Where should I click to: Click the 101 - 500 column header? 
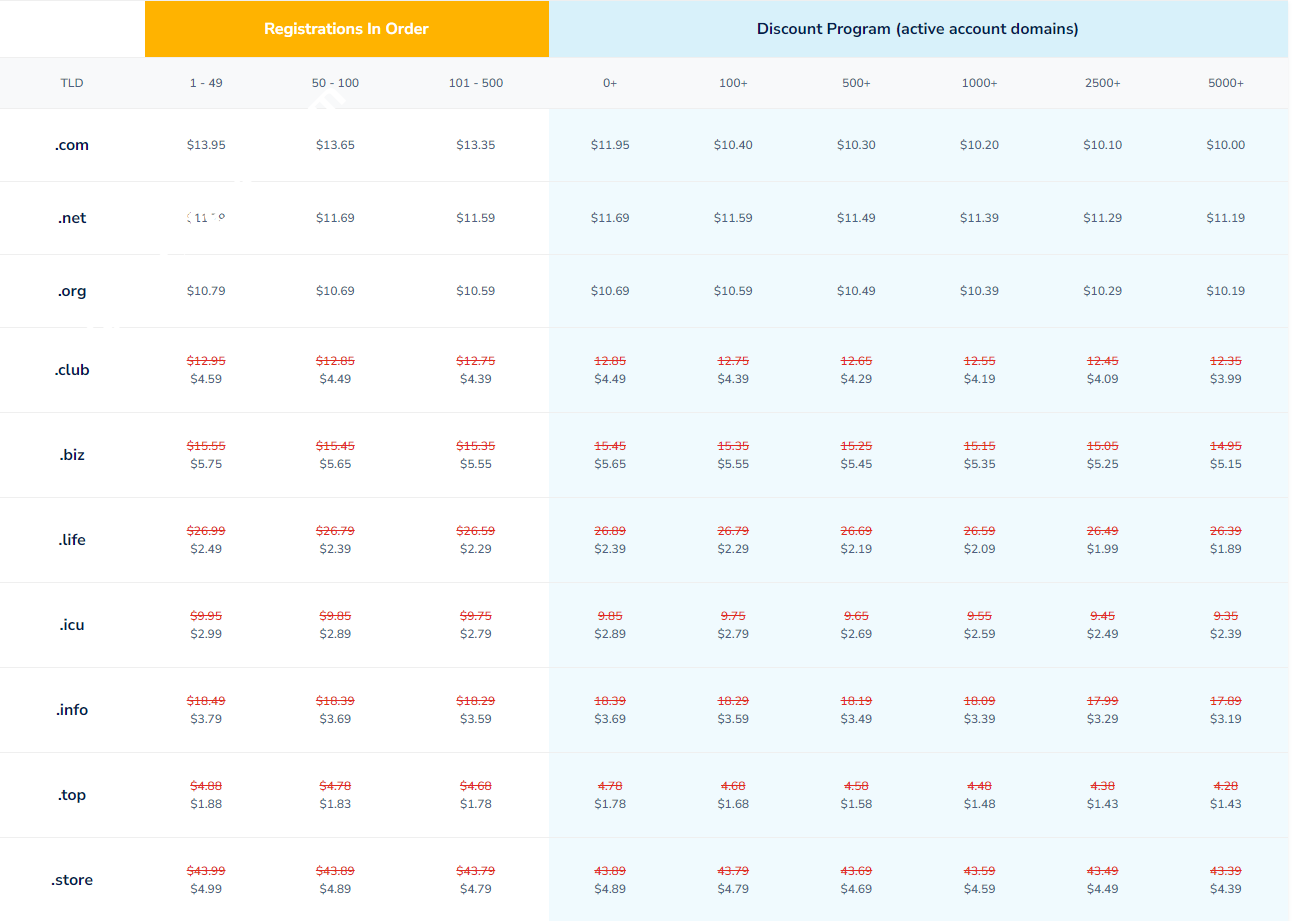(x=476, y=83)
